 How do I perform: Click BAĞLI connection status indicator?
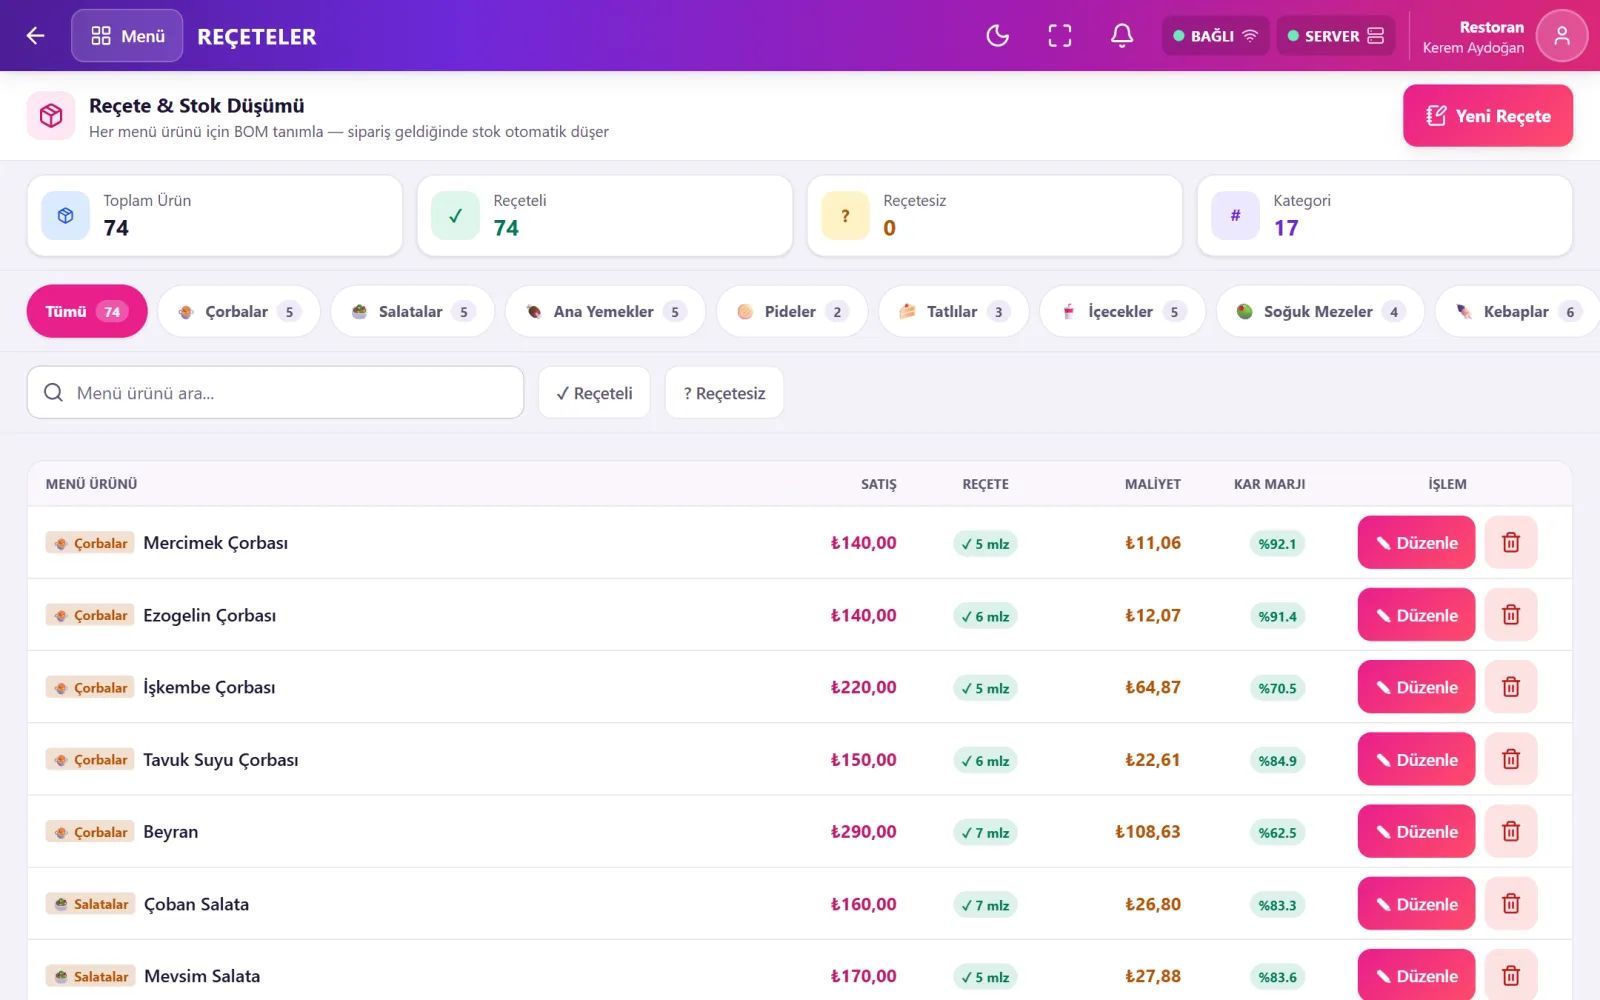coord(1215,36)
